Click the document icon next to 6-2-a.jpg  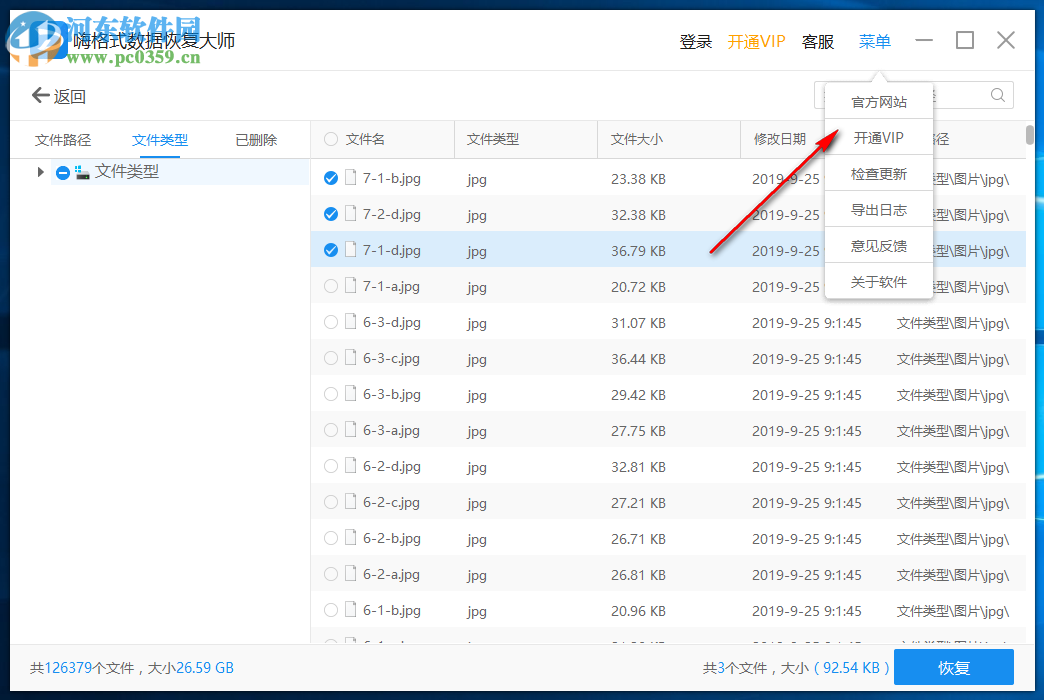click(x=350, y=574)
